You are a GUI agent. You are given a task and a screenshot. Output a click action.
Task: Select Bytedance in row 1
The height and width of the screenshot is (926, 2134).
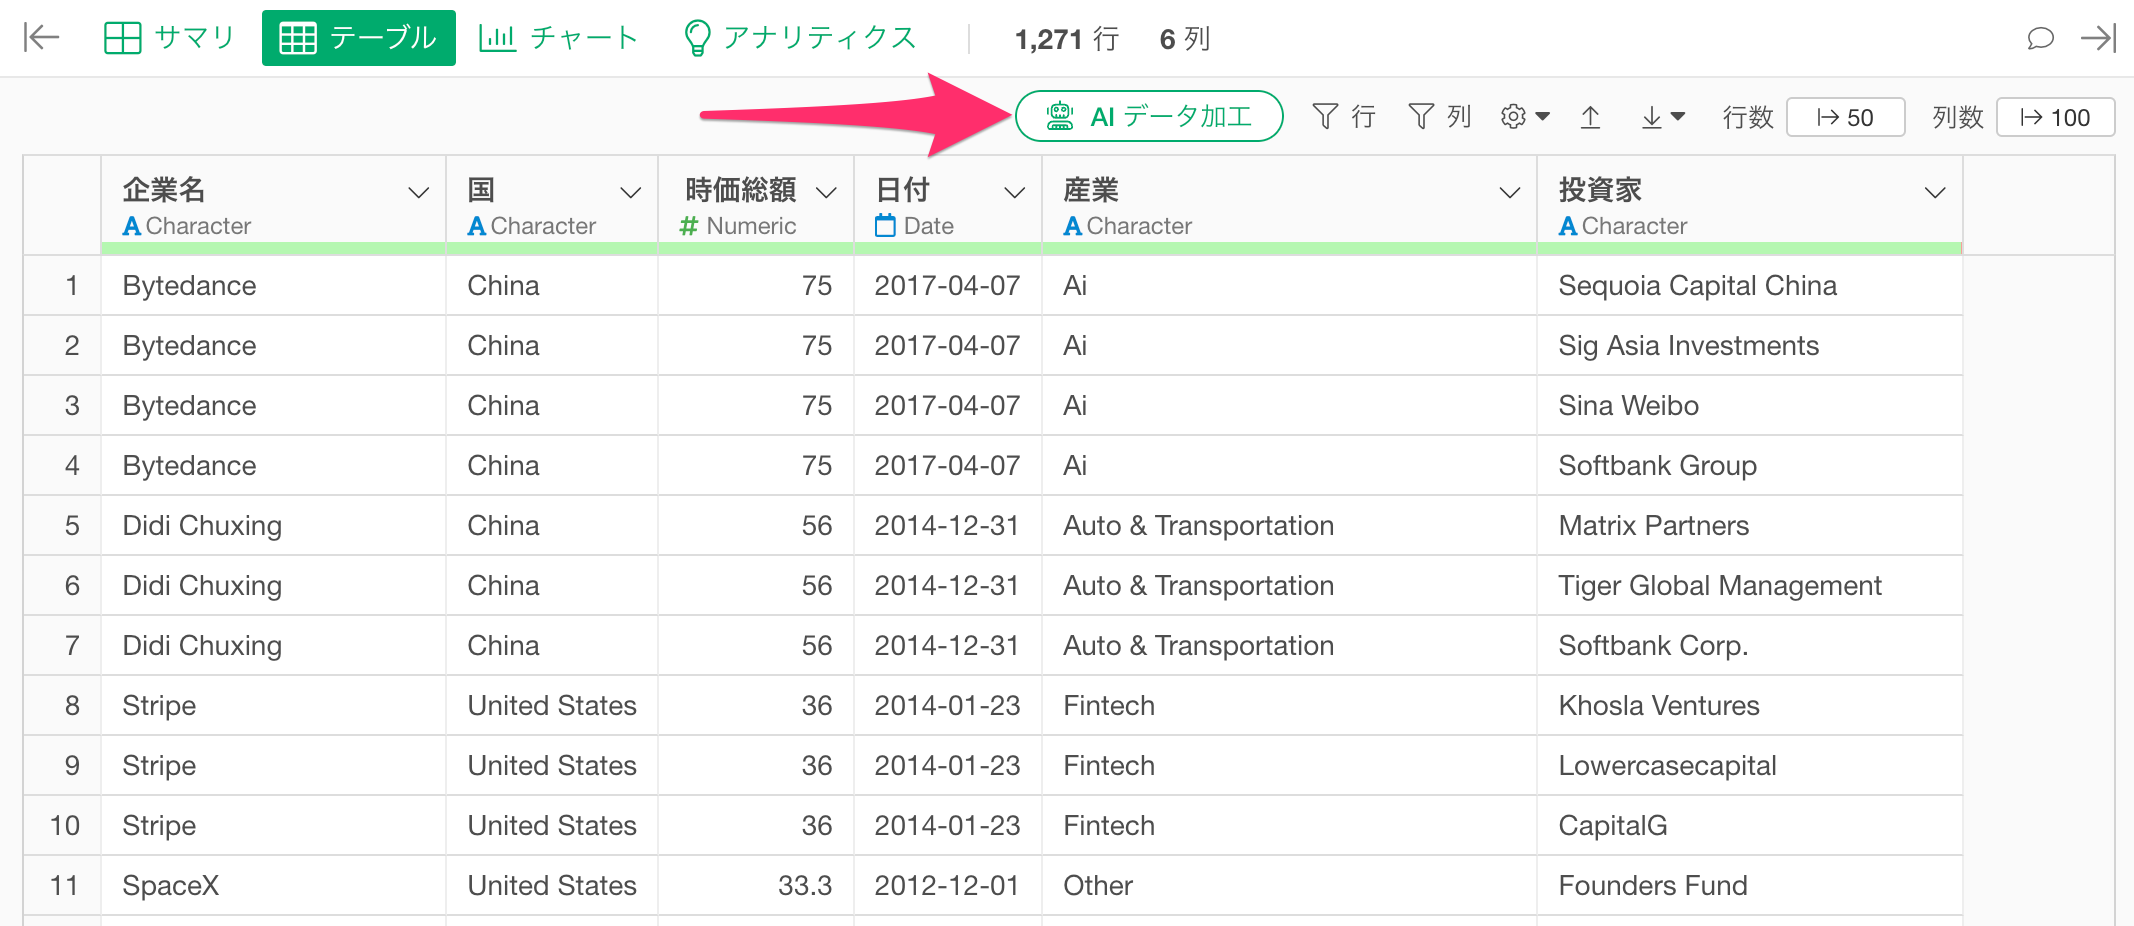274,285
